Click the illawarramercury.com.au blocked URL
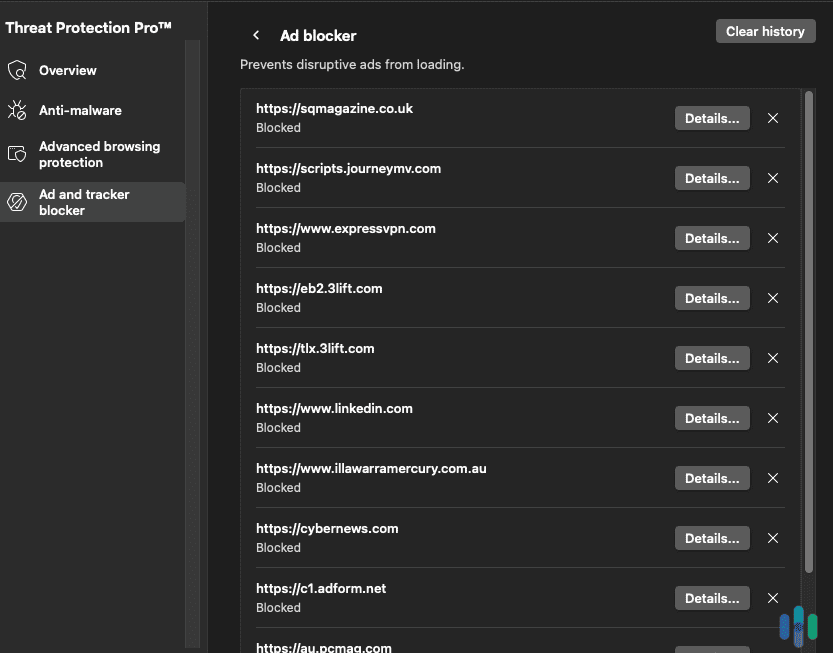The height and width of the screenshot is (653, 833). tap(371, 467)
